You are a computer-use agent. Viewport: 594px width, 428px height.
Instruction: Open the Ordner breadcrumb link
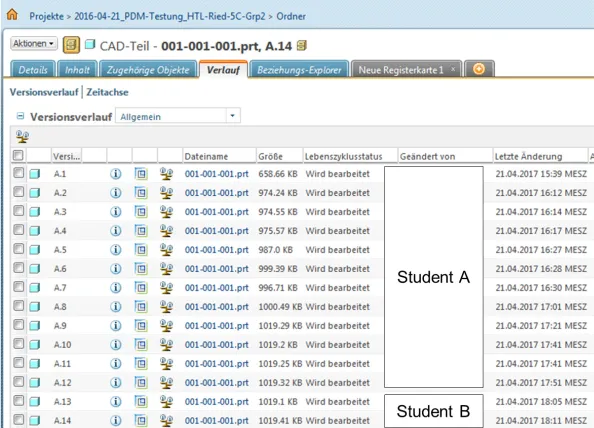[291, 16]
